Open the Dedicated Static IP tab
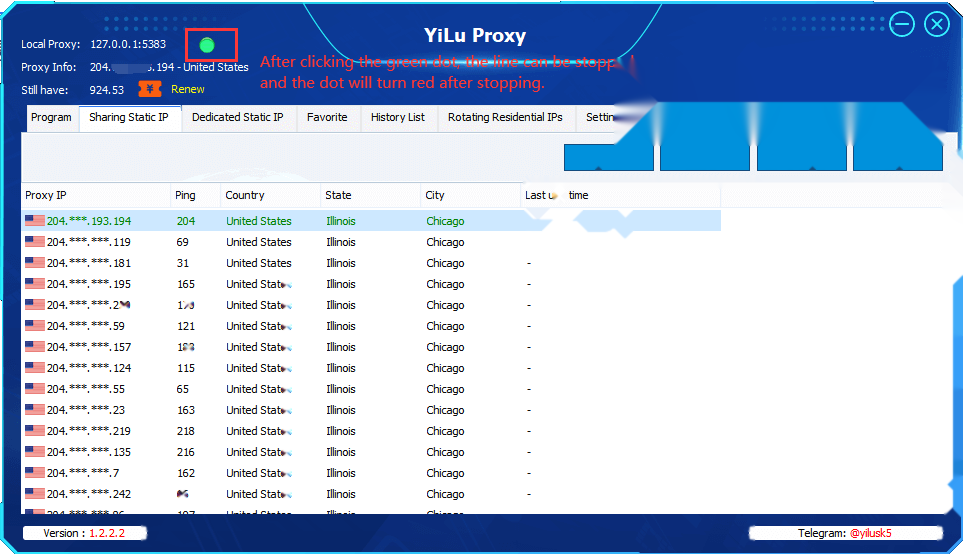Viewport: 963px width, 554px height. pos(238,118)
